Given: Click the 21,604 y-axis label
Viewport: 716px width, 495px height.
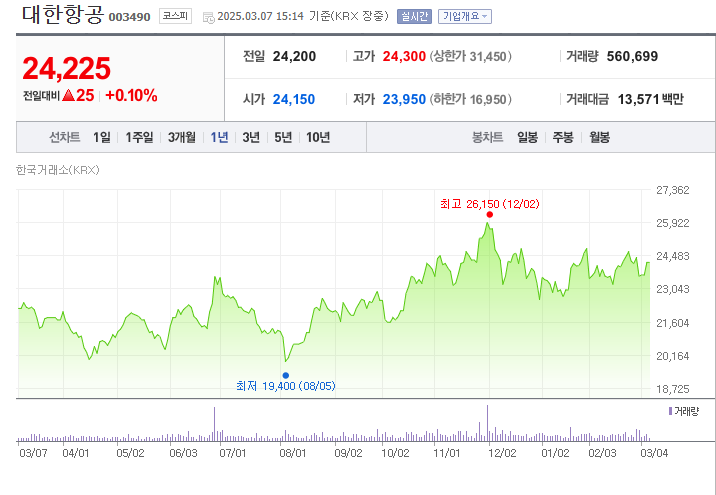Looking at the screenshot, I should [x=673, y=323].
